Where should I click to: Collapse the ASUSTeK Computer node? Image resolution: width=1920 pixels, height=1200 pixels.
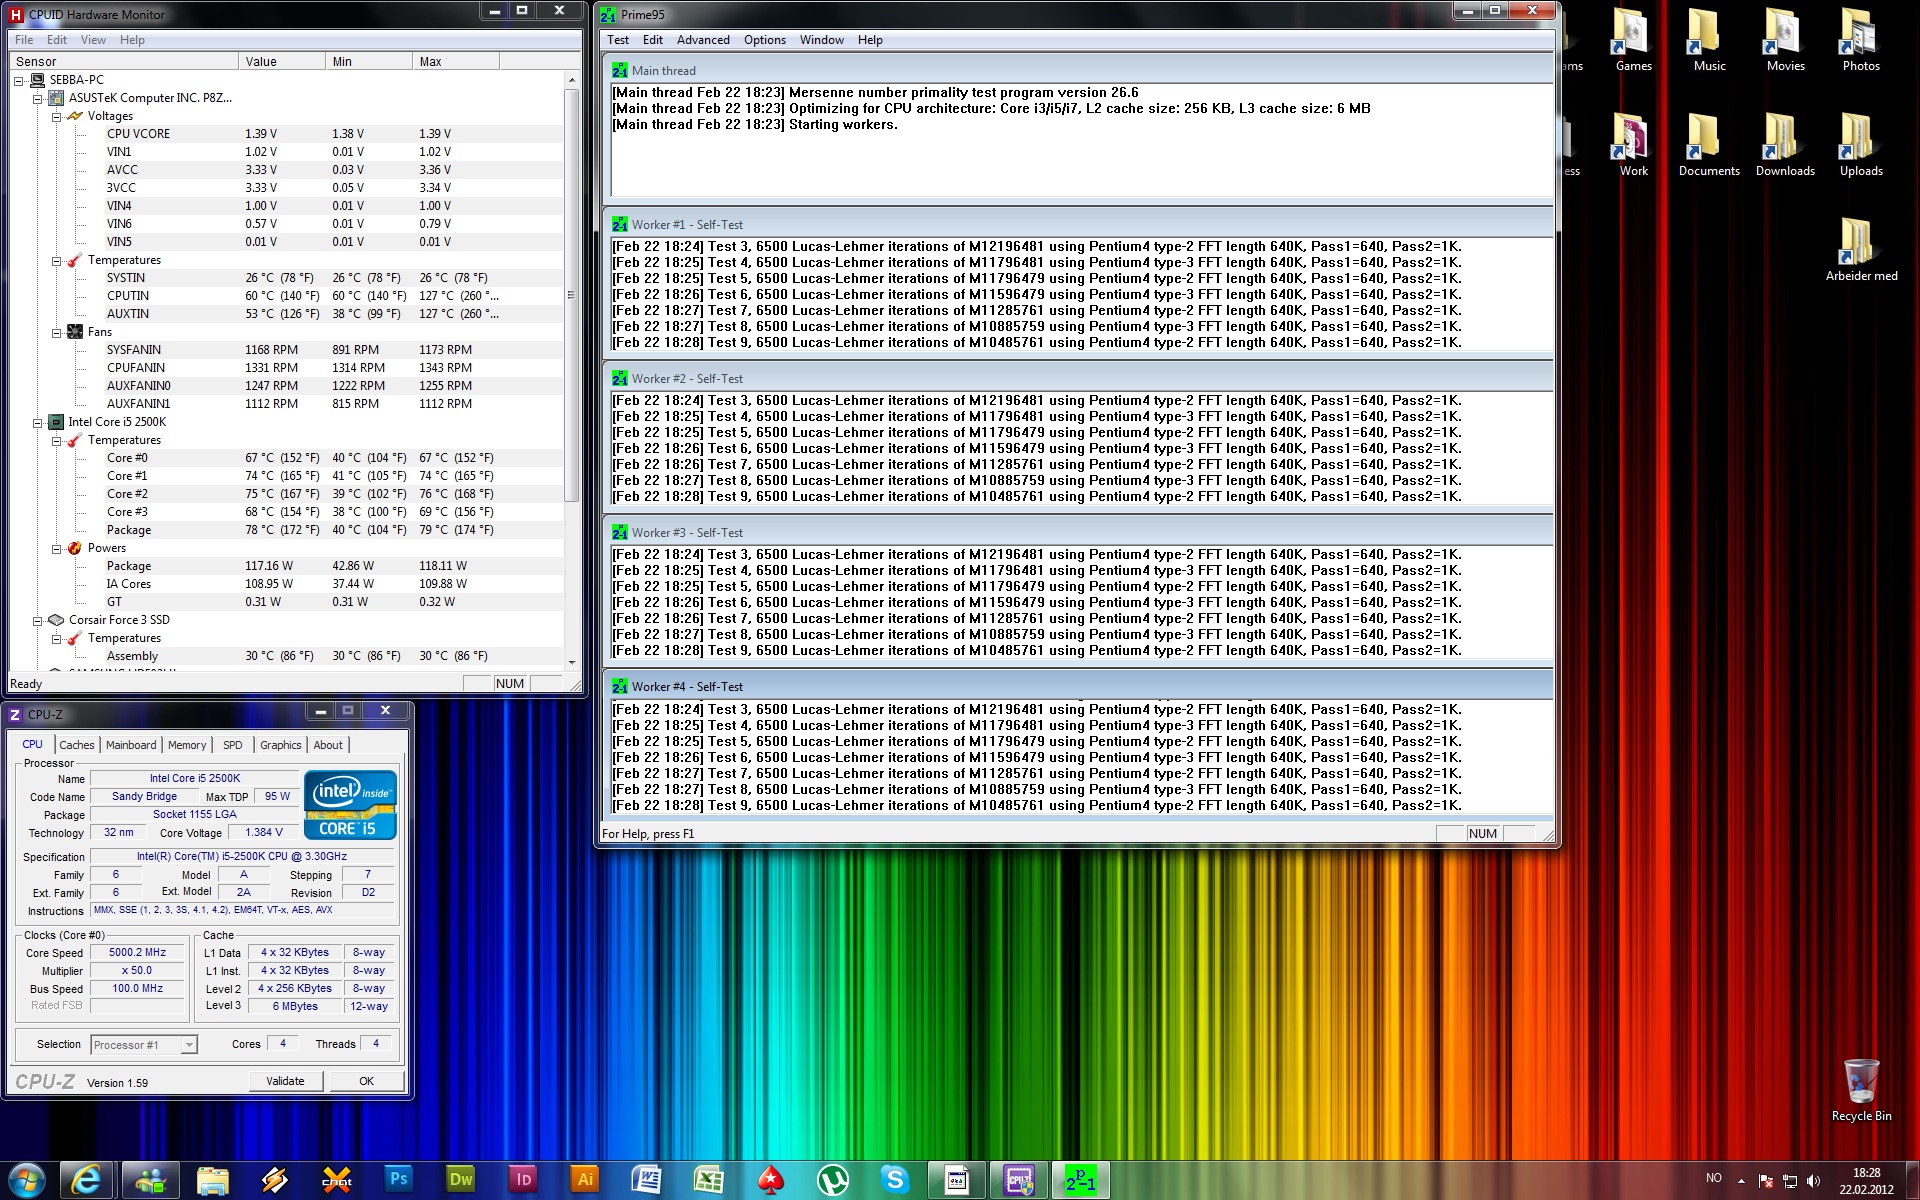coord(38,98)
